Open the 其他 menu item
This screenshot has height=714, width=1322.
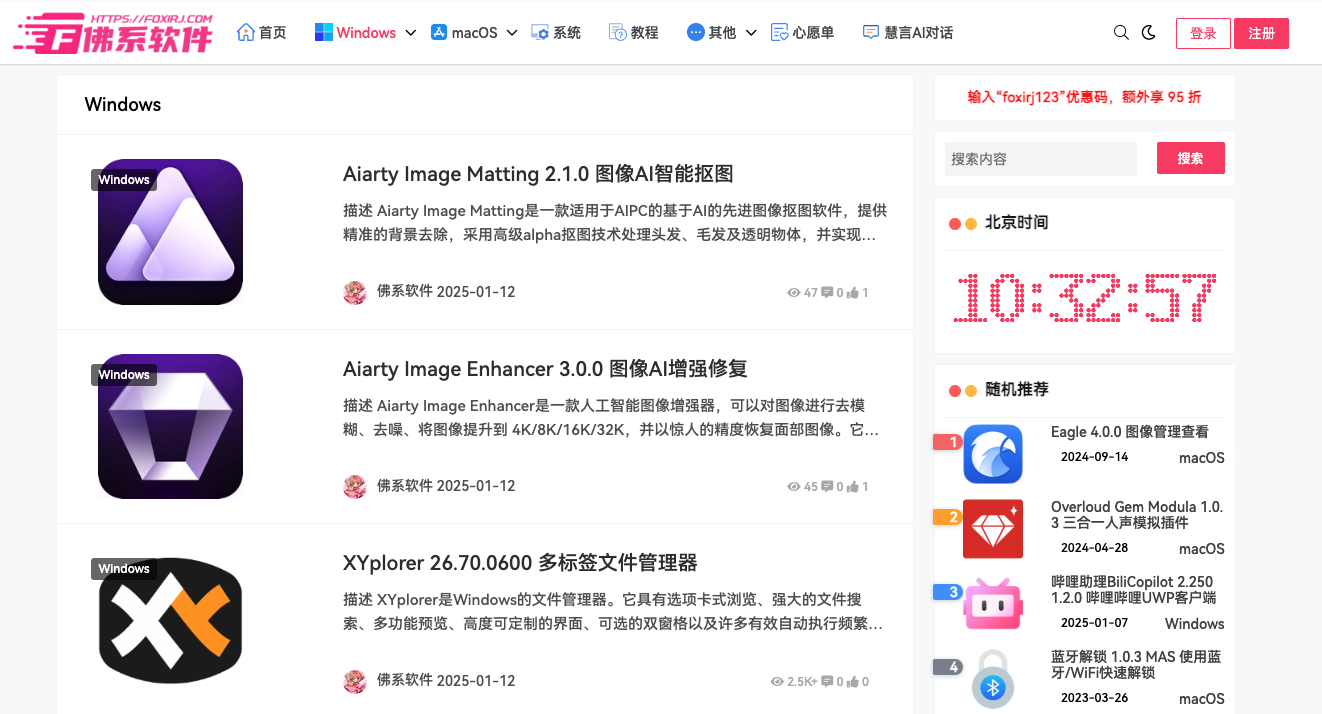[x=722, y=32]
